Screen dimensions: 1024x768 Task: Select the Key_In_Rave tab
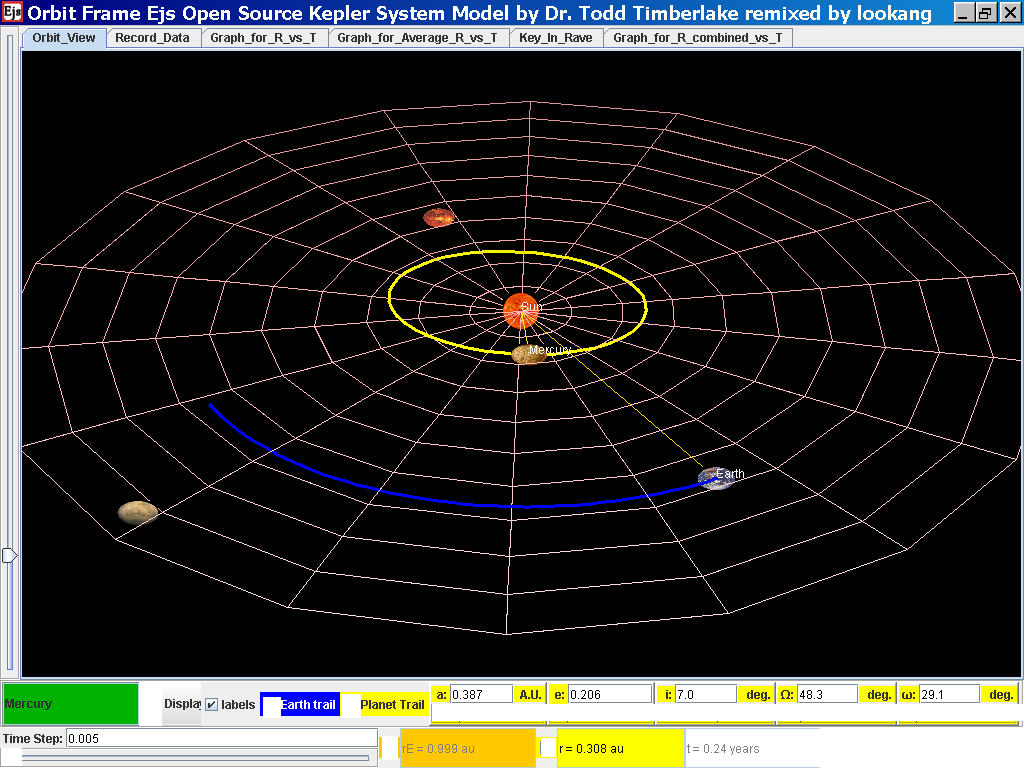[556, 38]
